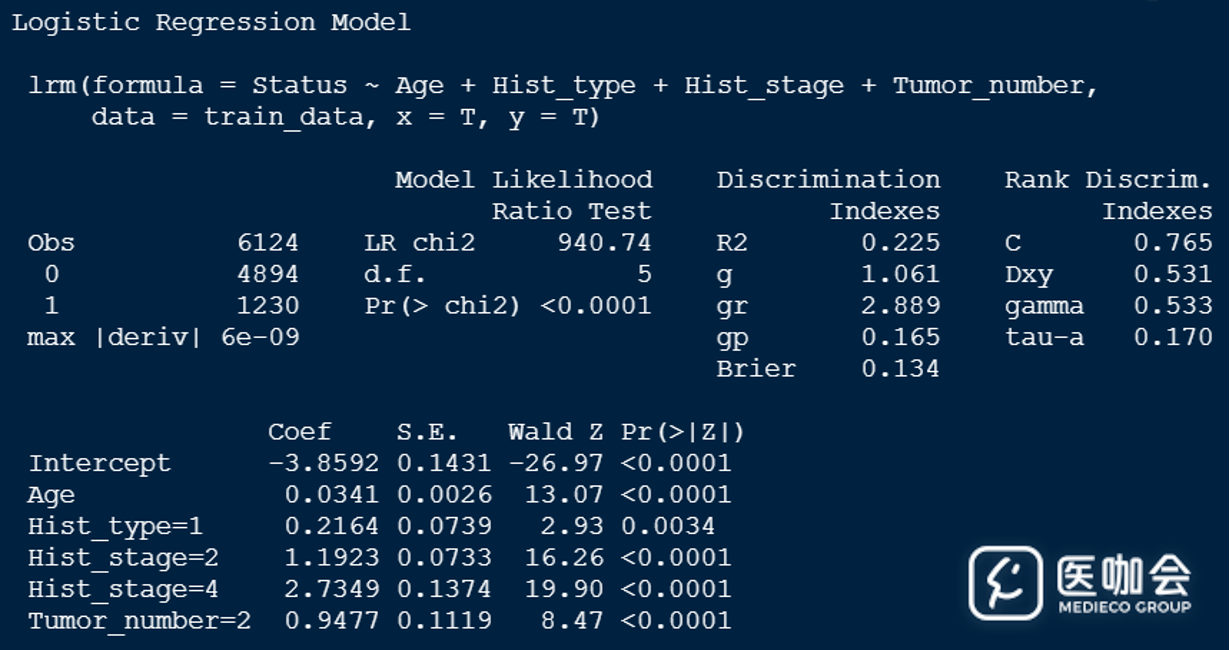The height and width of the screenshot is (650, 1230).
Task: Click the "Logistic Regression Model" title
Action: pos(210,22)
